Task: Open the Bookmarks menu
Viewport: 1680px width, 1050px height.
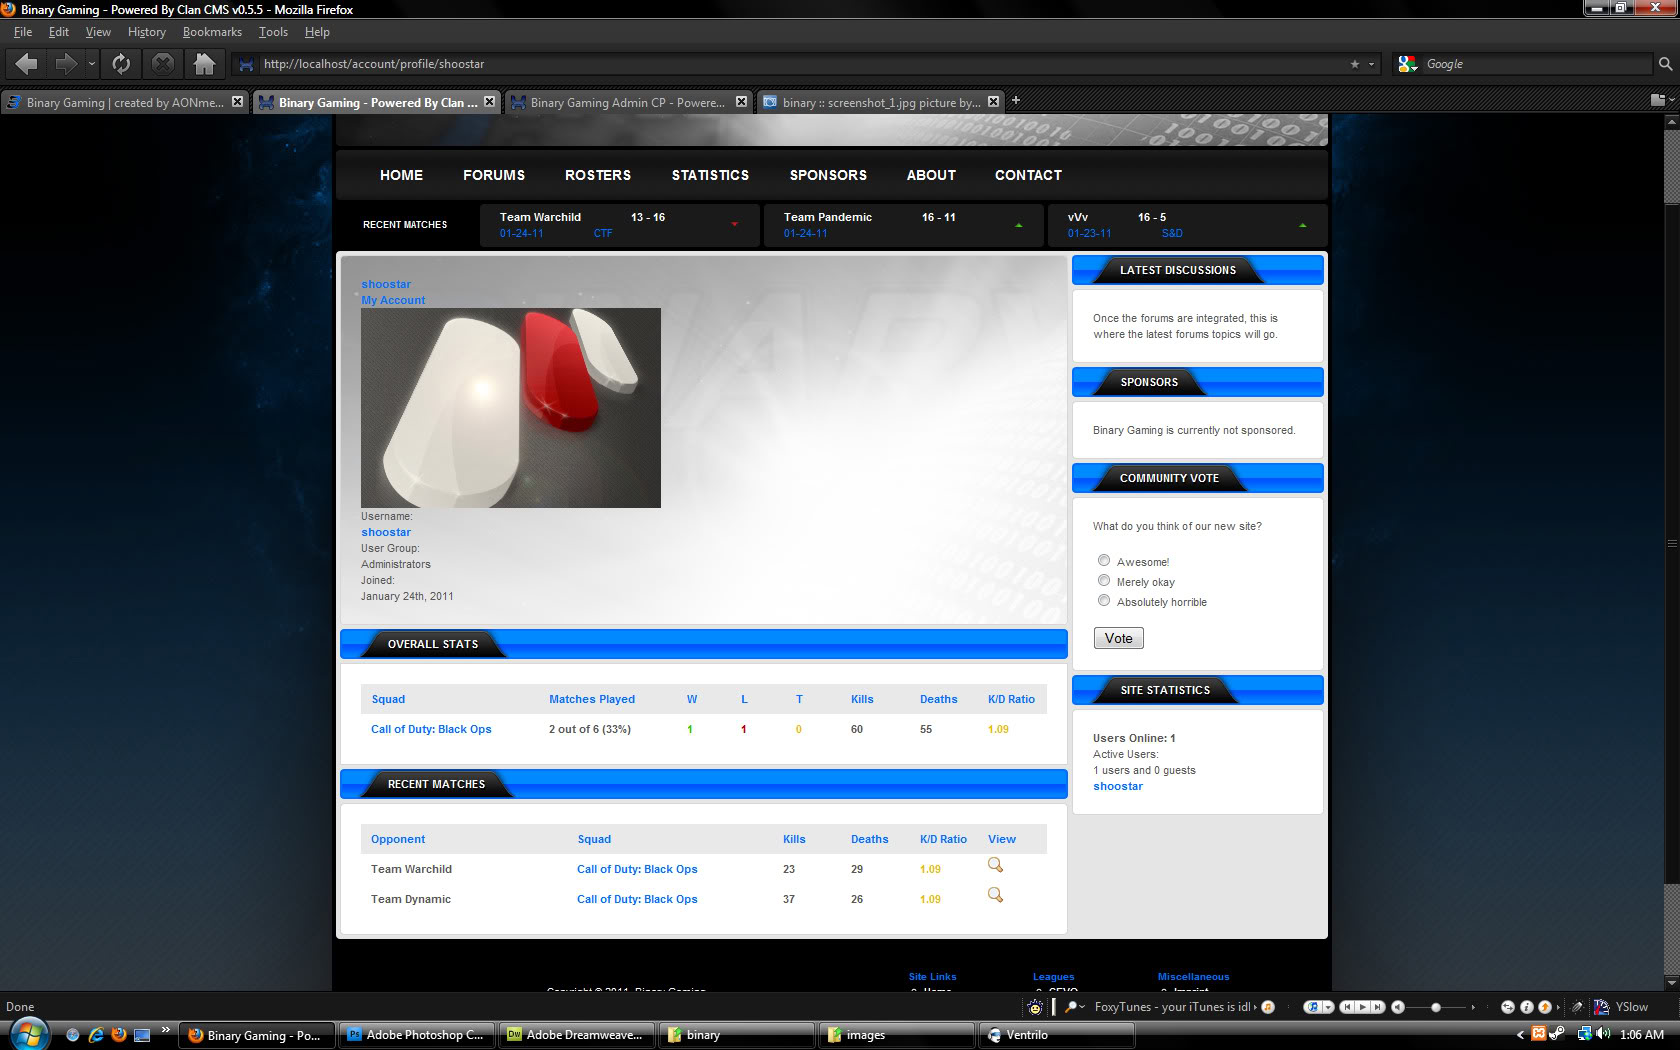Action: [212, 32]
